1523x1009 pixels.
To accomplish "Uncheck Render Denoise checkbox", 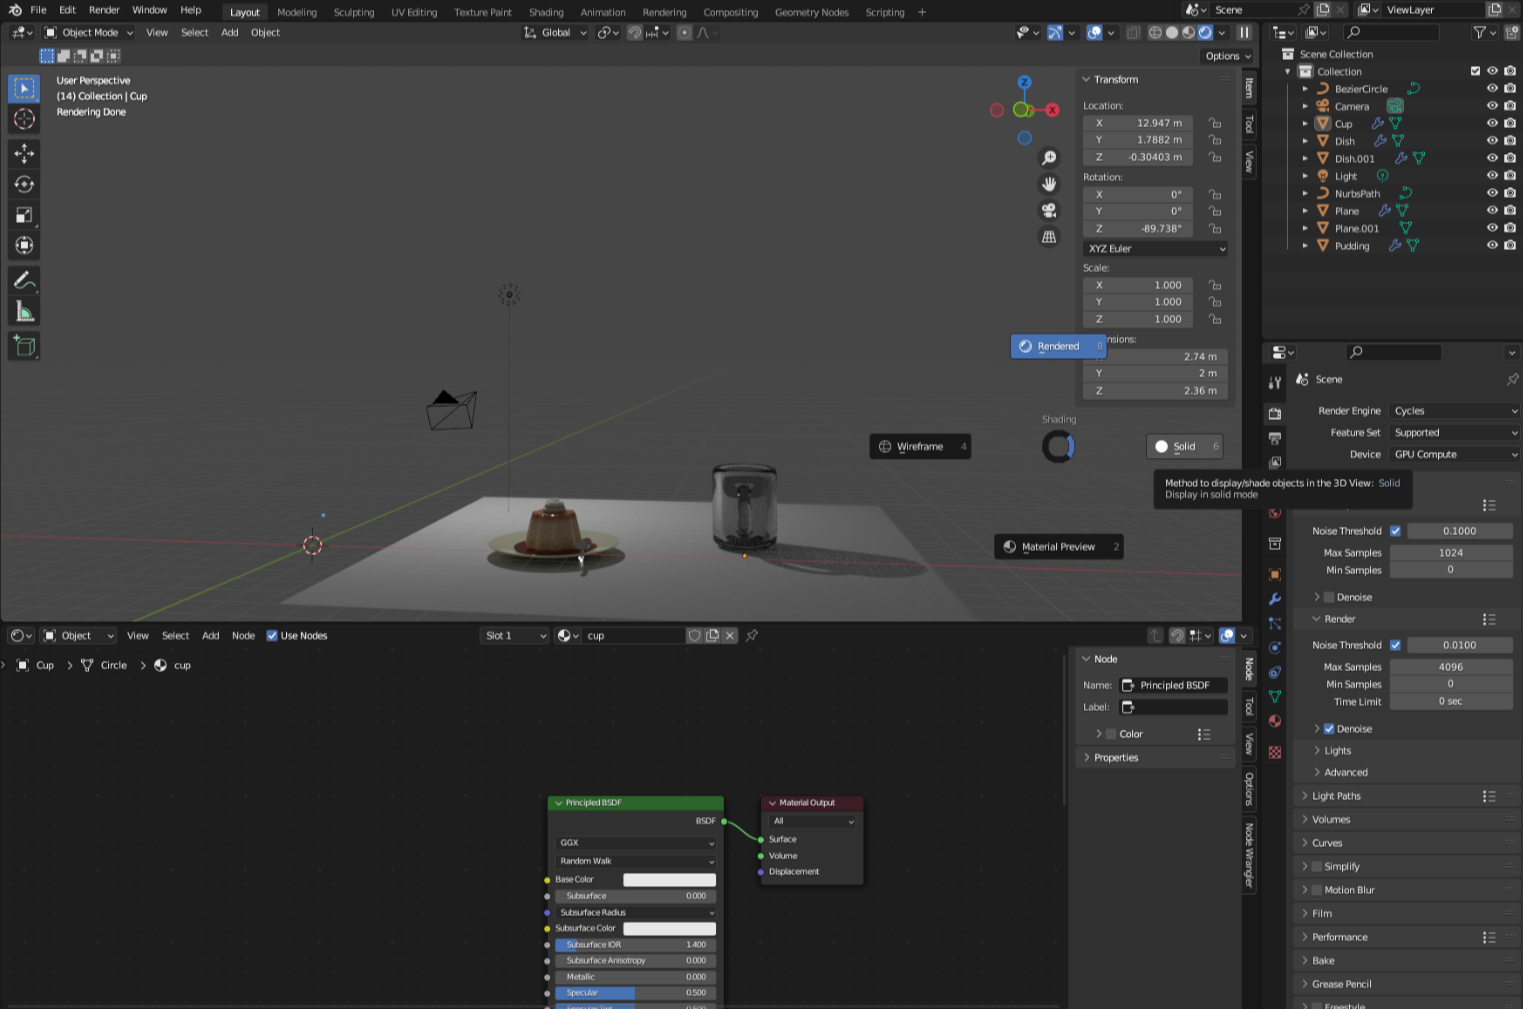I will (1329, 729).
